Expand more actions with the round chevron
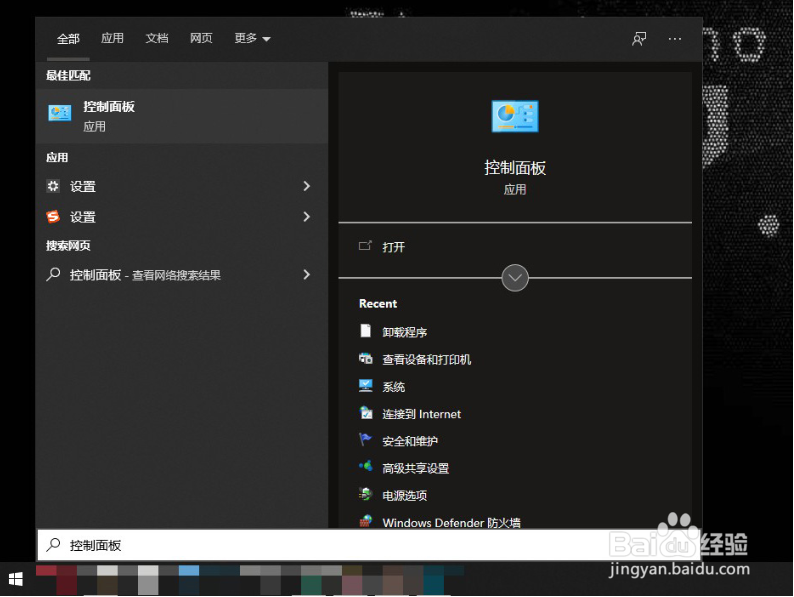 (514, 278)
